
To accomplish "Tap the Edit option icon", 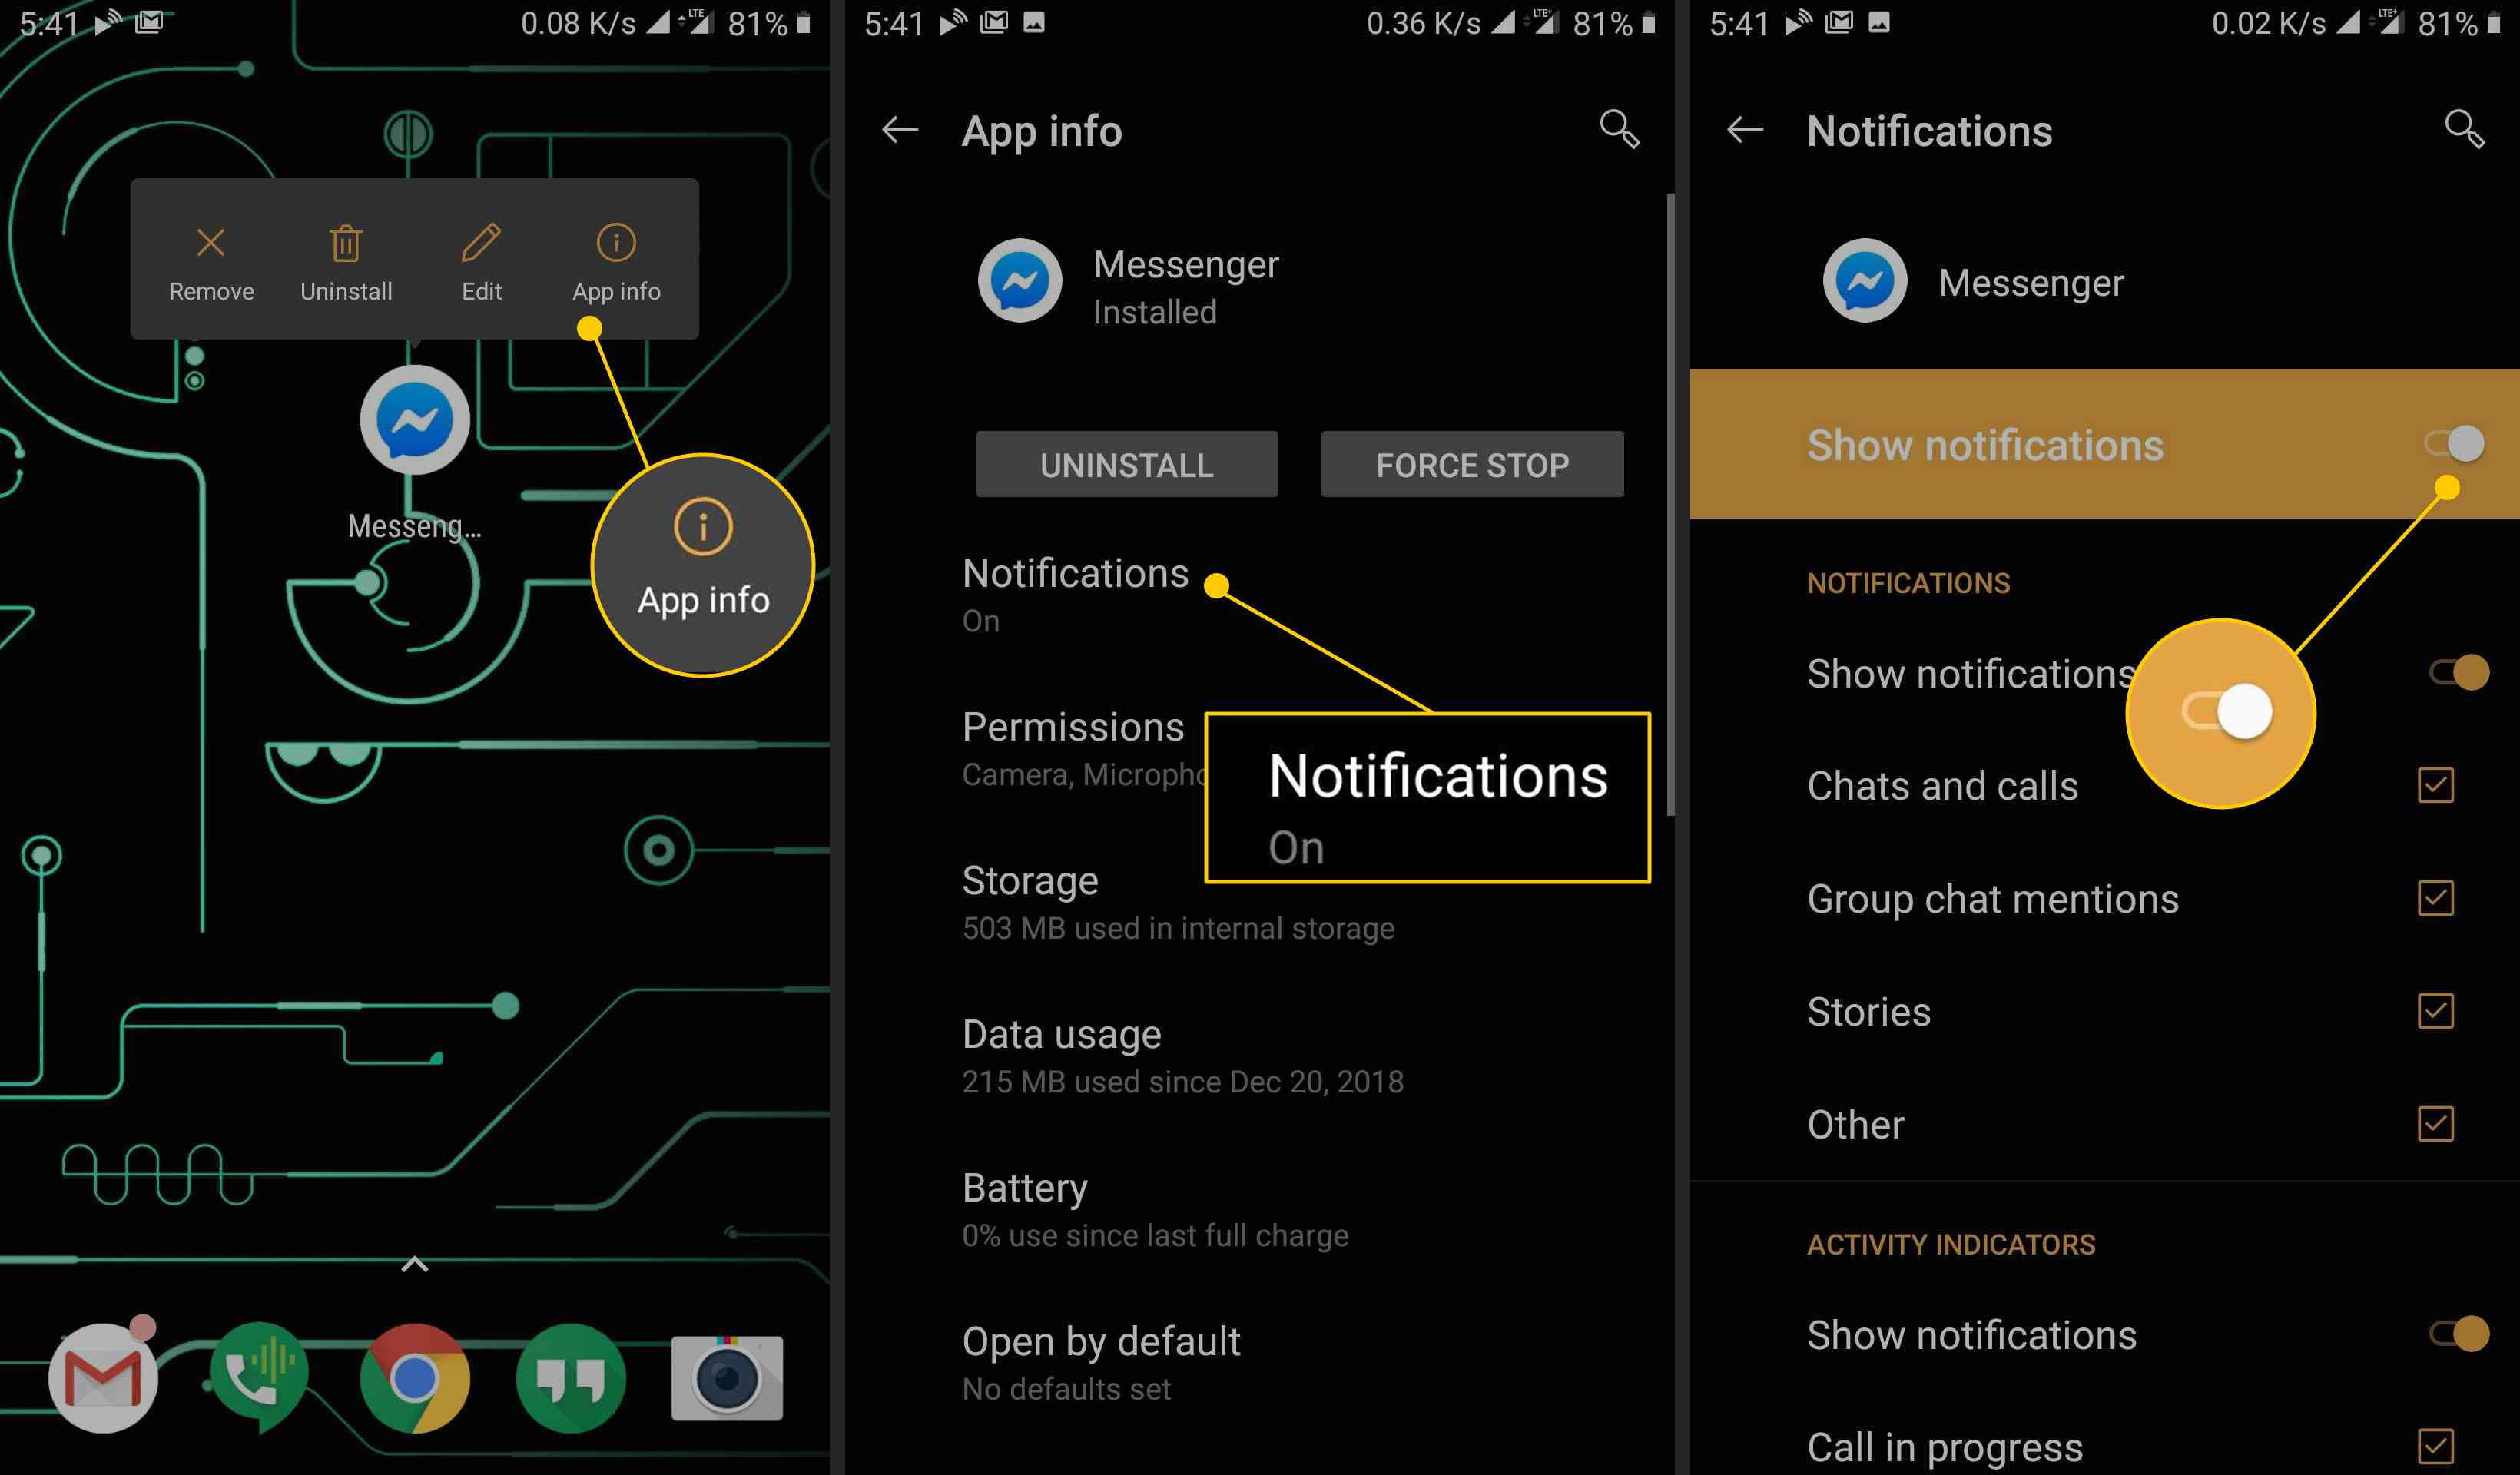I will [x=479, y=242].
